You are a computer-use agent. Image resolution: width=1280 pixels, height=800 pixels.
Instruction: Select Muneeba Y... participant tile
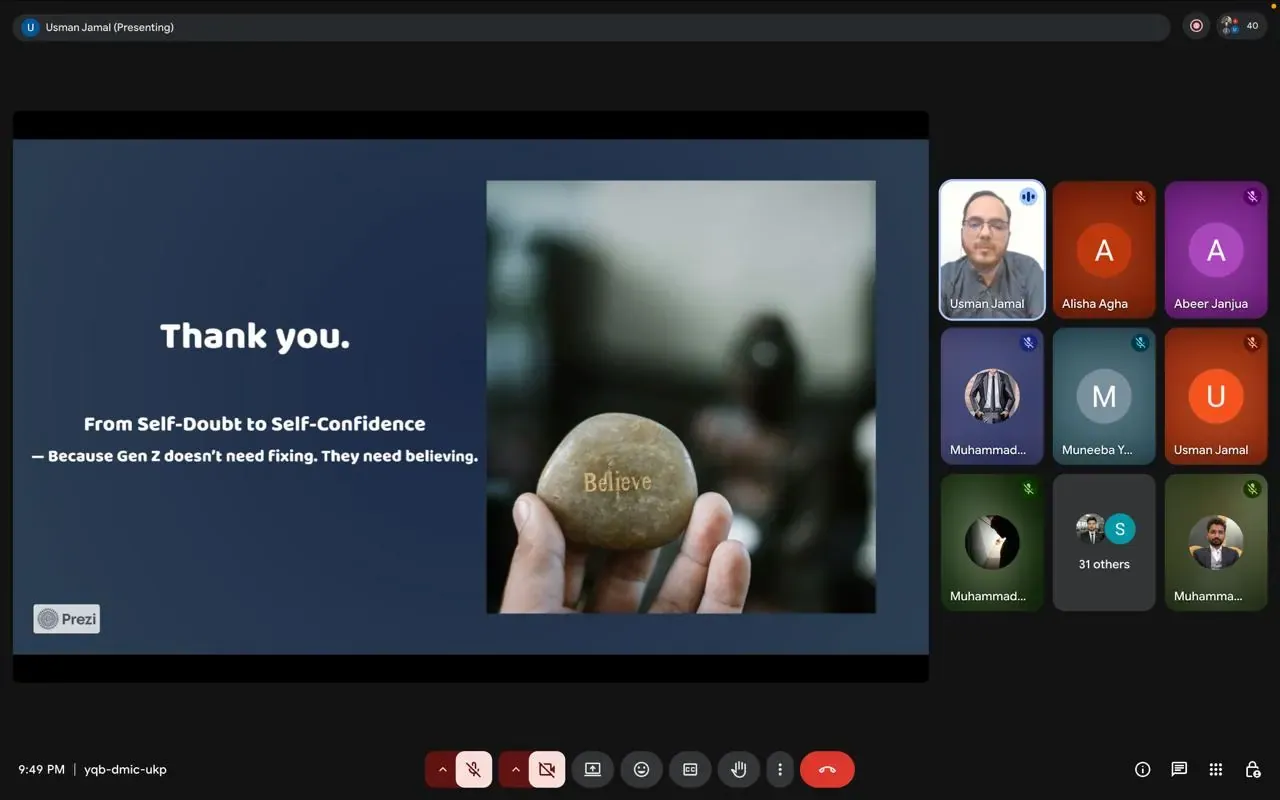[x=1104, y=396]
